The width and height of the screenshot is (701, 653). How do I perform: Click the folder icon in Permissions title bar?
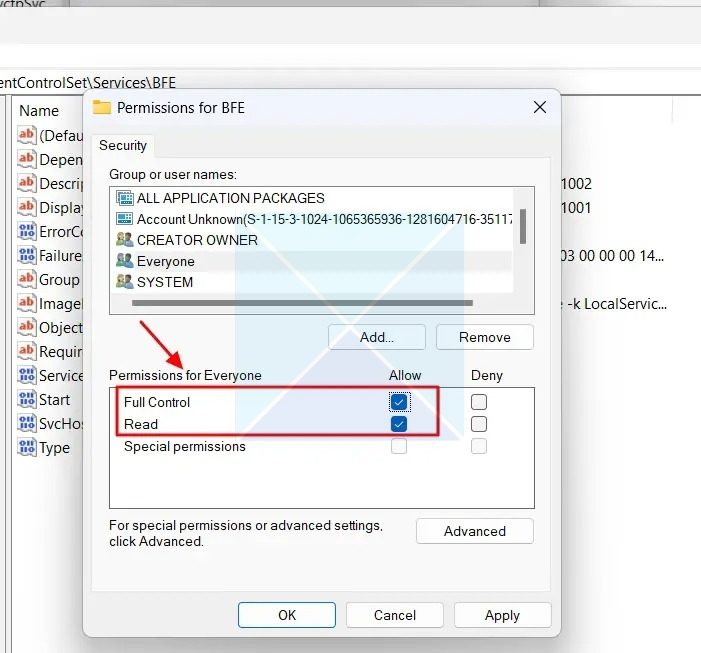pyautogui.click(x=102, y=108)
